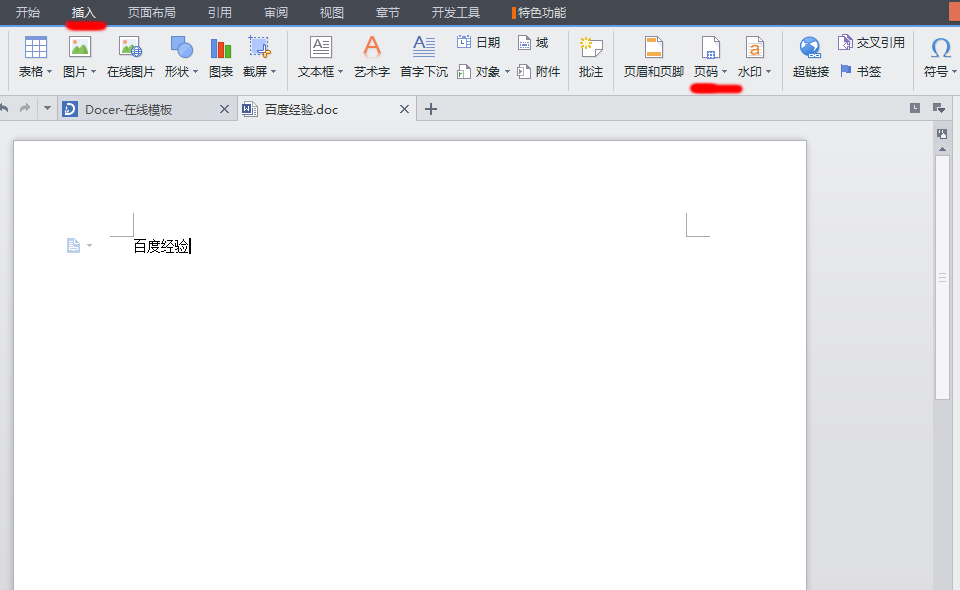Insert a chart using the 图表 icon

pos(220,48)
